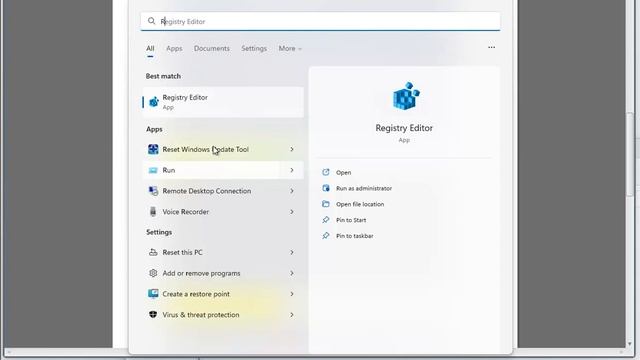Choose Open file location
The width and height of the screenshot is (640, 360).
(x=360, y=204)
